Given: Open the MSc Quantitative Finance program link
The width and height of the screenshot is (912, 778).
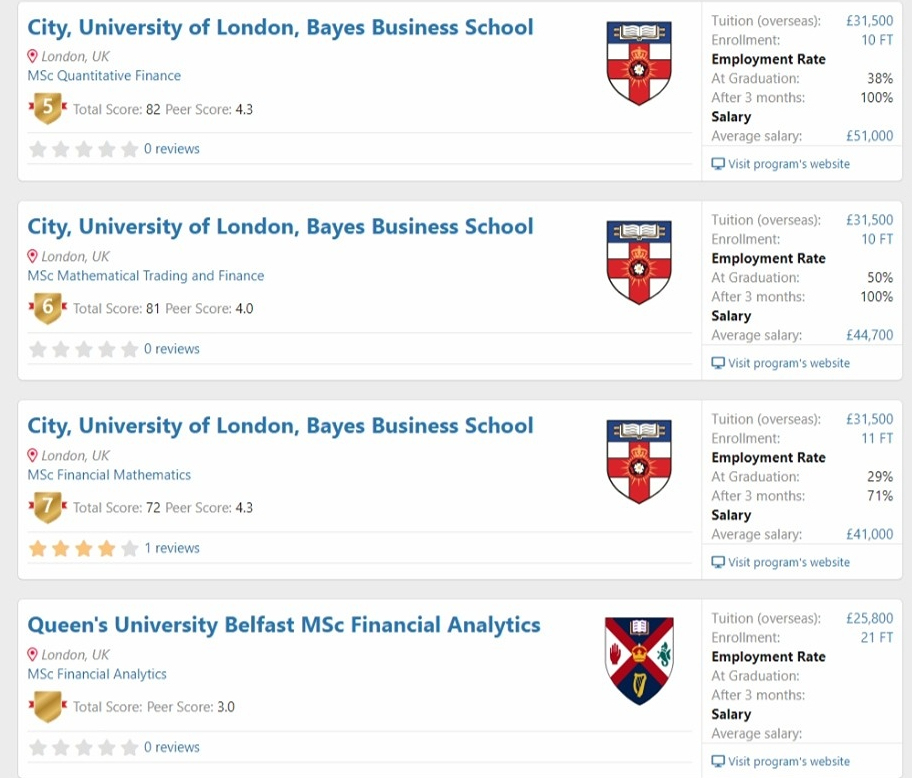Looking at the screenshot, I should click(x=104, y=76).
